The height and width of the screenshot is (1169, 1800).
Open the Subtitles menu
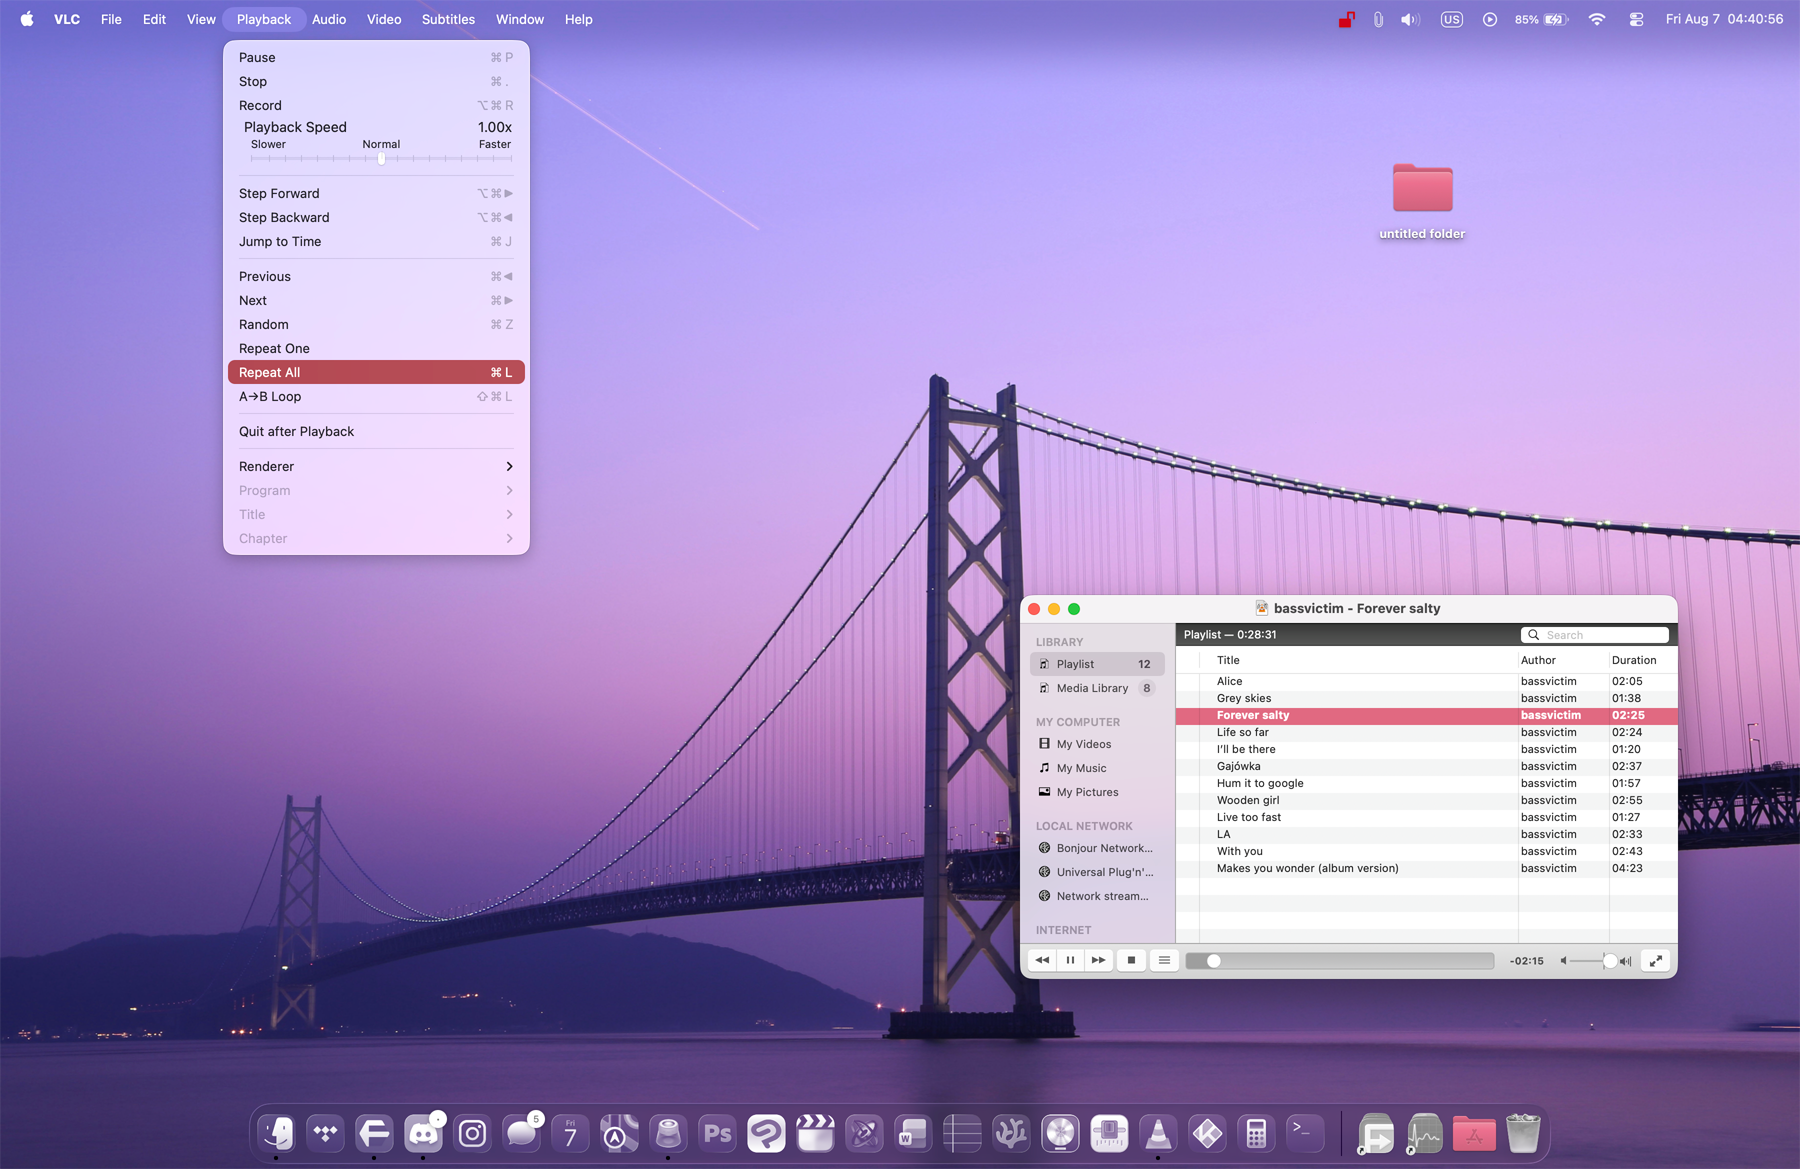tap(448, 19)
